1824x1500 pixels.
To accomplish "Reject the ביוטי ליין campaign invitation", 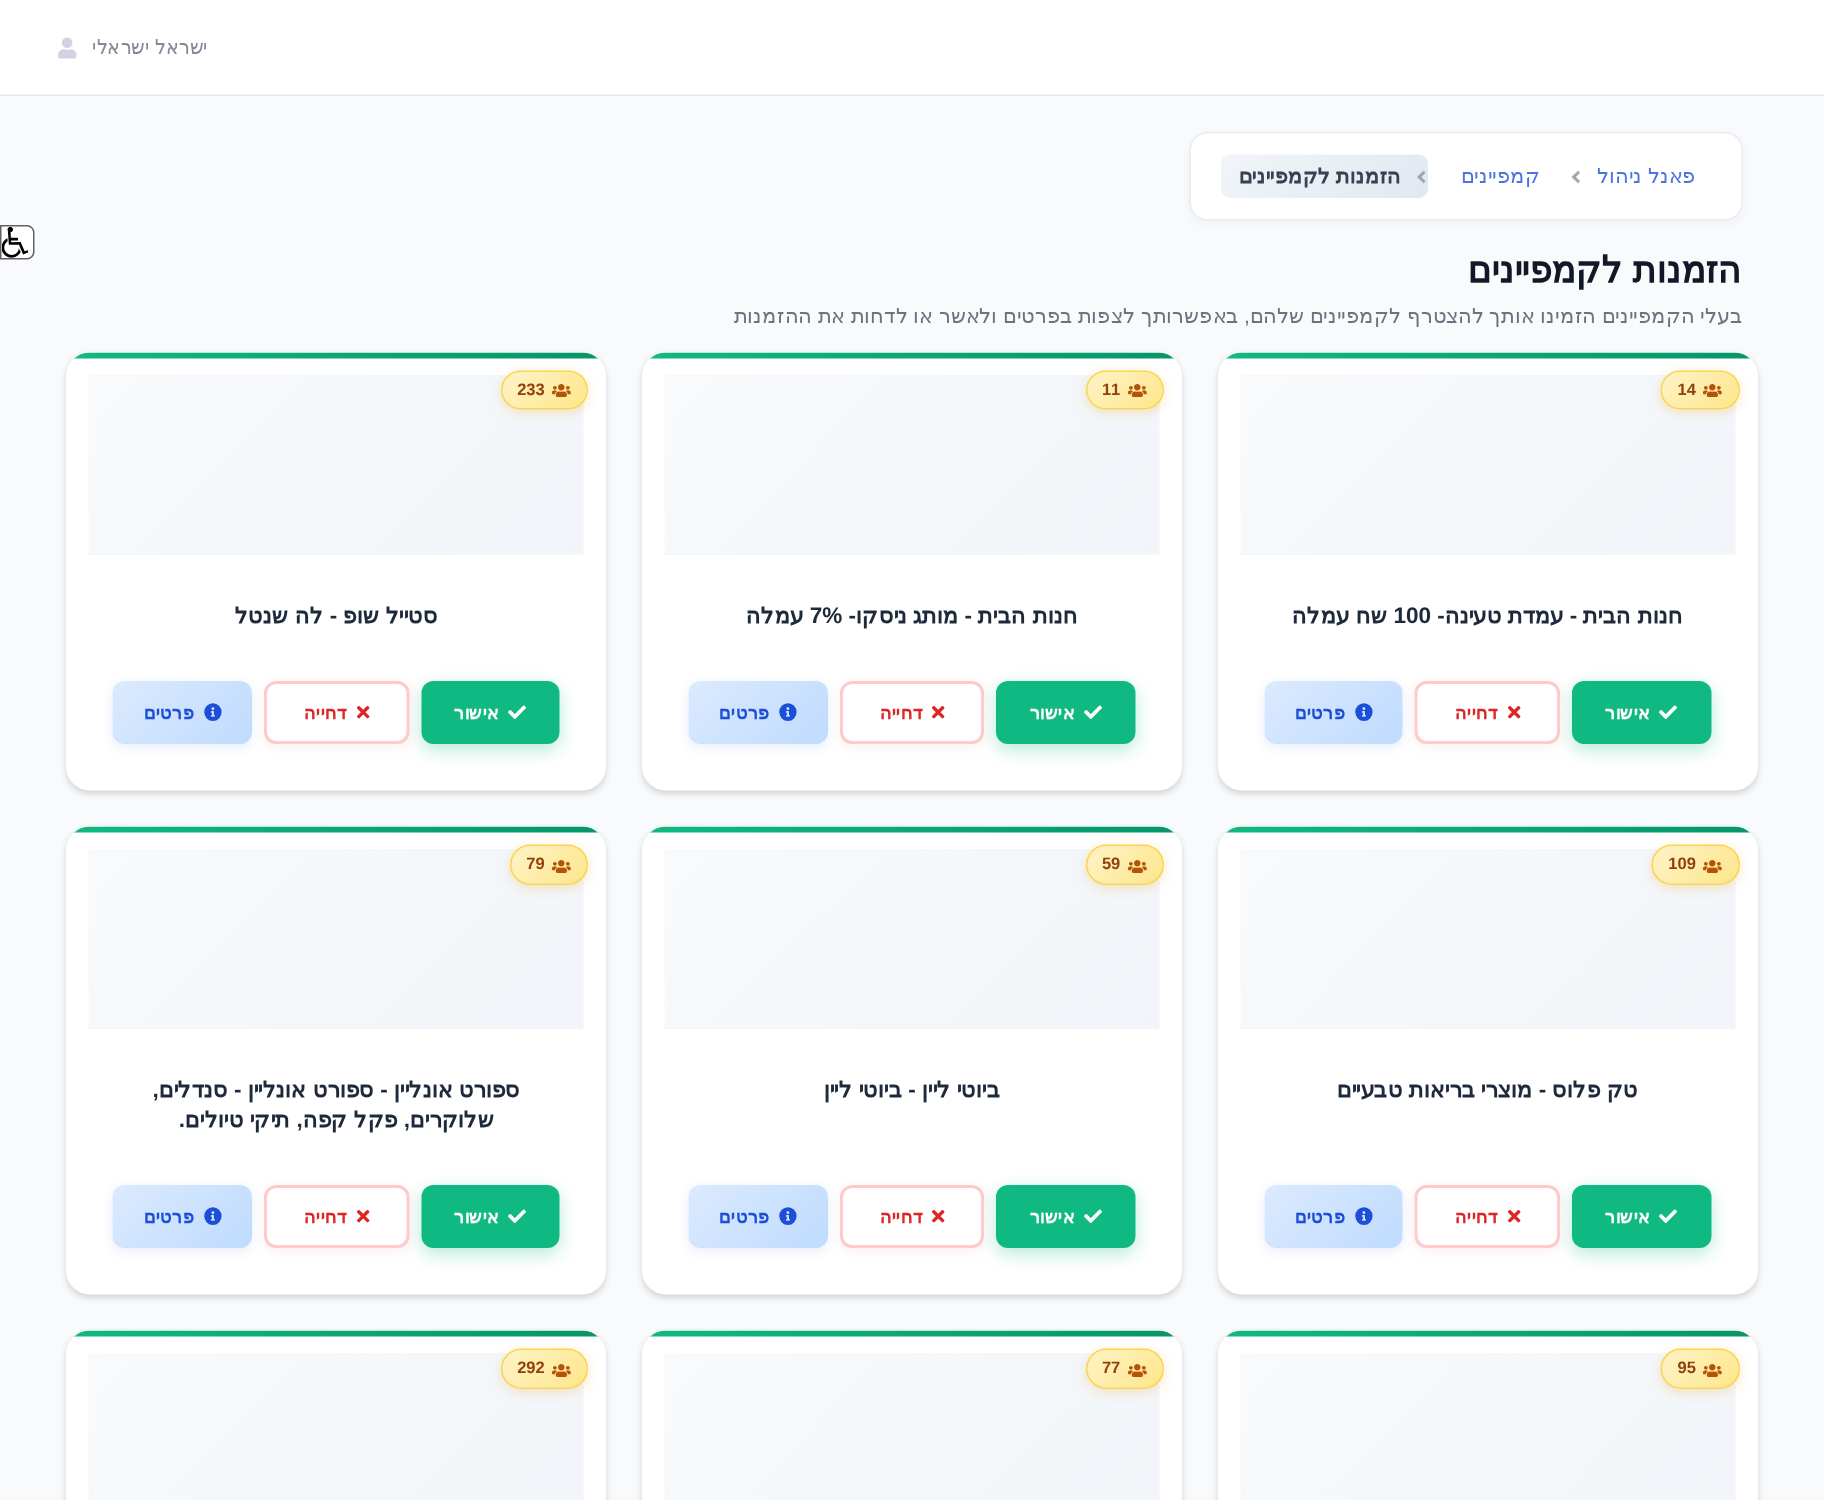I will (x=912, y=1216).
